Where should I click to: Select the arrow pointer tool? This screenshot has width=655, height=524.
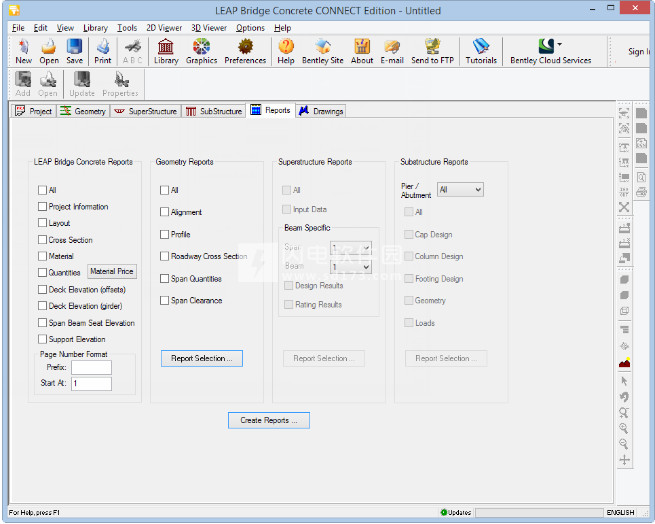(x=625, y=381)
